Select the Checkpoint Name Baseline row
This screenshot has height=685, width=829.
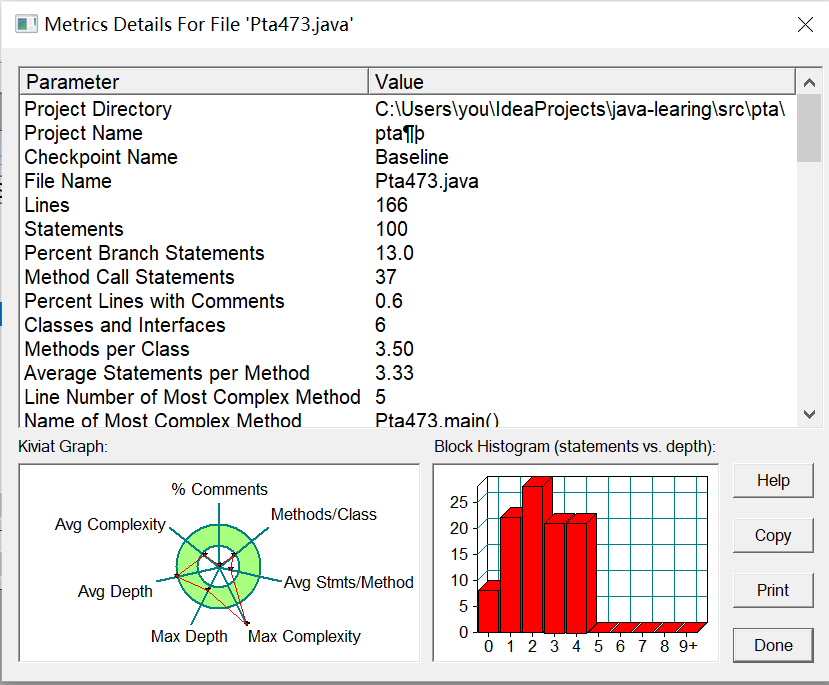(x=408, y=157)
